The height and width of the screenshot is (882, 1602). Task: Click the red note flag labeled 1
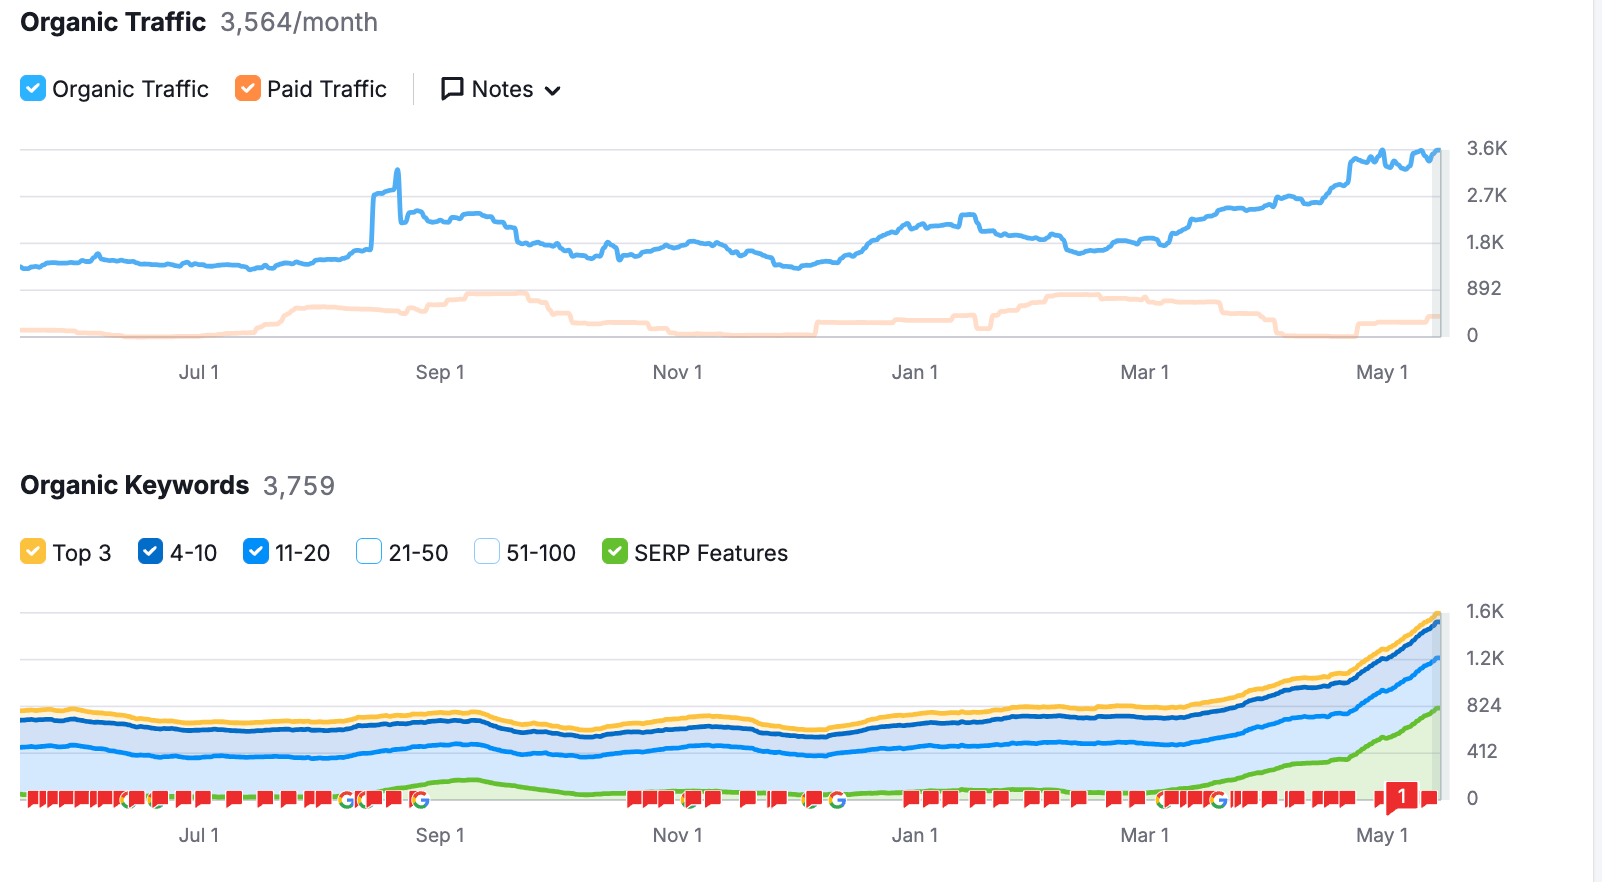tap(1402, 797)
